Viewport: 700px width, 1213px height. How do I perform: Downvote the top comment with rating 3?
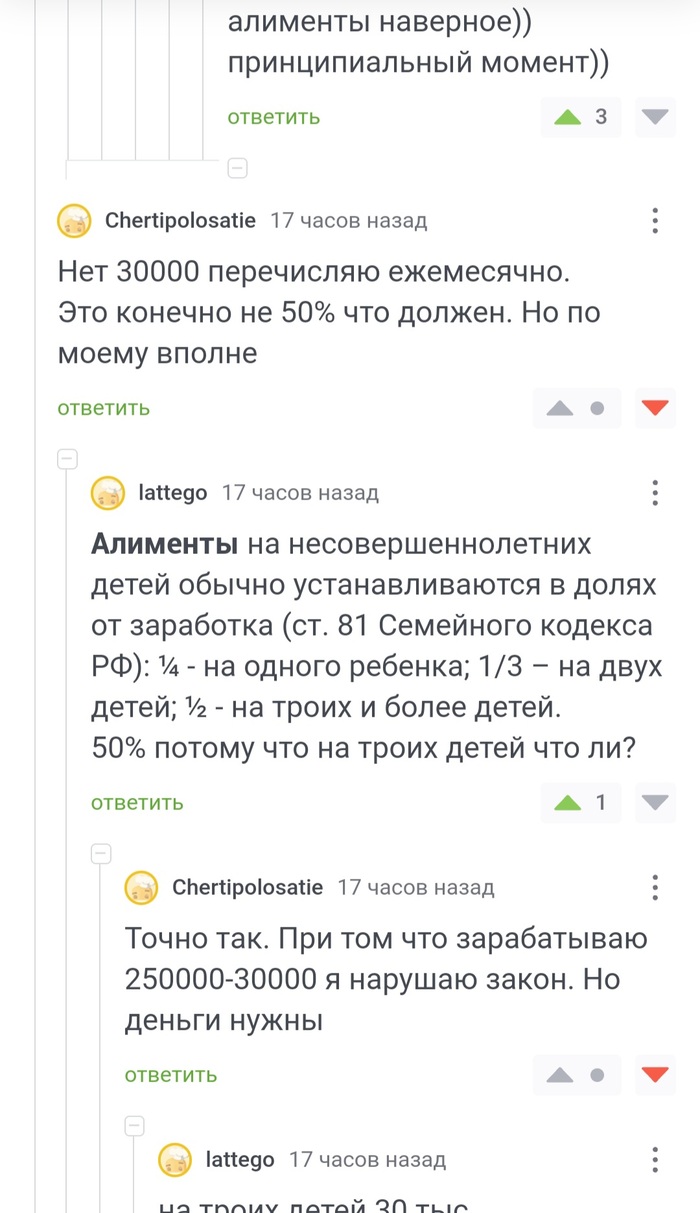pyautogui.click(x=656, y=117)
